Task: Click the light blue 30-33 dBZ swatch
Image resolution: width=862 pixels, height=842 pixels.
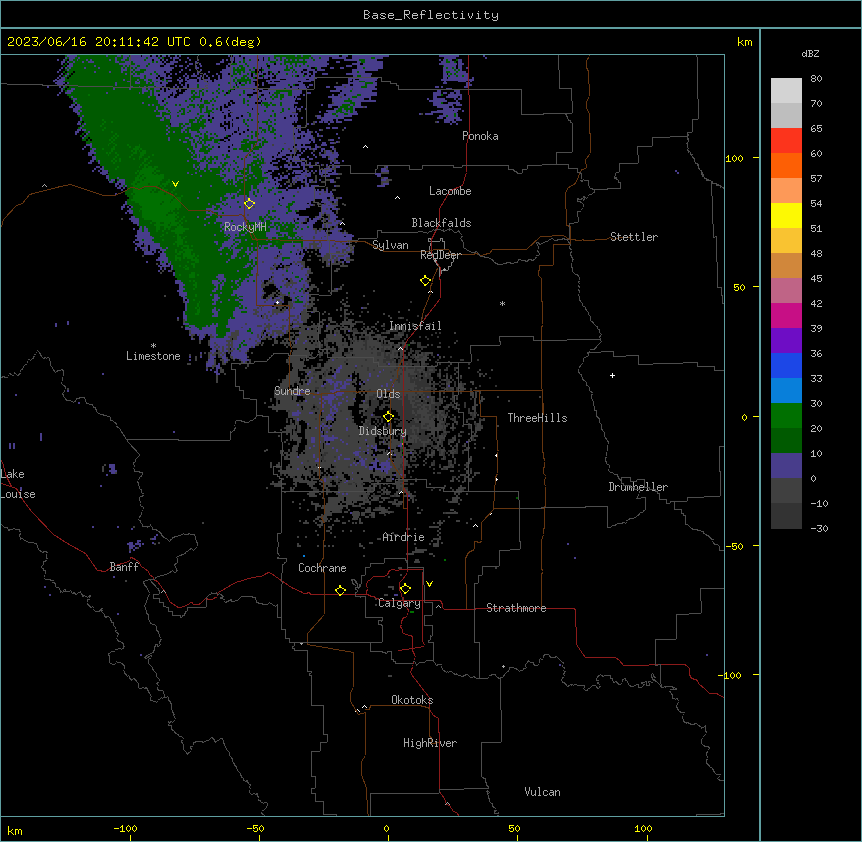Action: click(786, 390)
